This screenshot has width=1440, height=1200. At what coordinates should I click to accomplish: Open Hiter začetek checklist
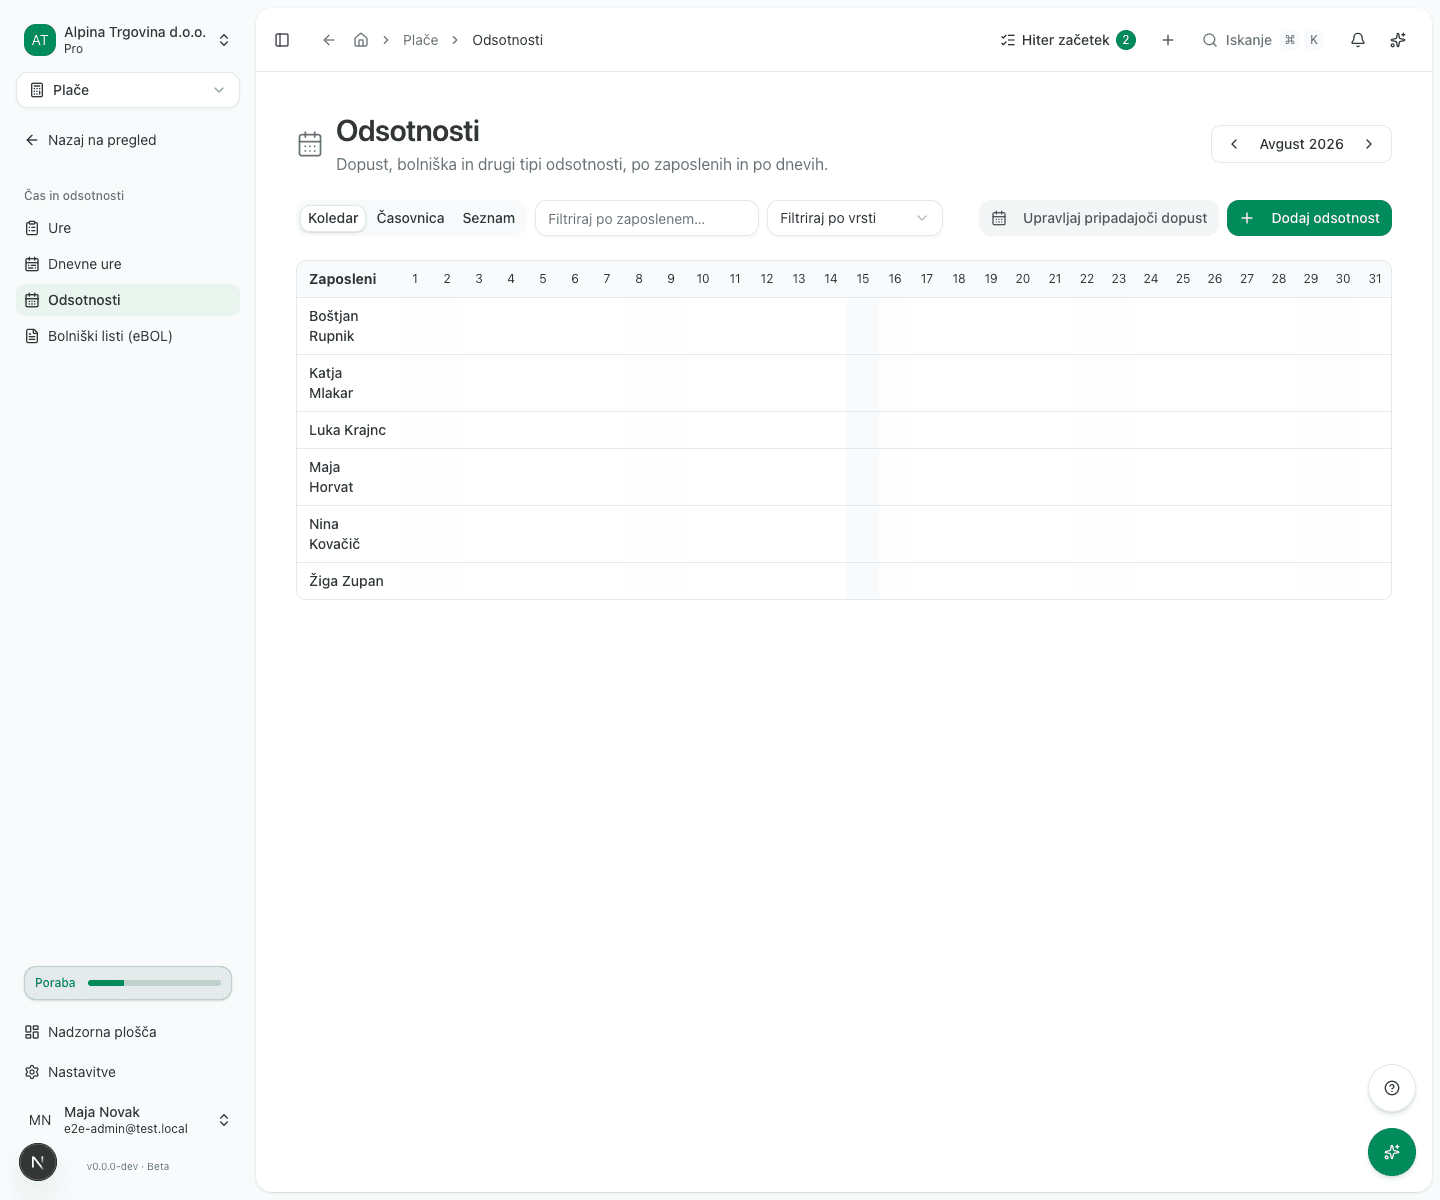pyautogui.click(x=1067, y=40)
